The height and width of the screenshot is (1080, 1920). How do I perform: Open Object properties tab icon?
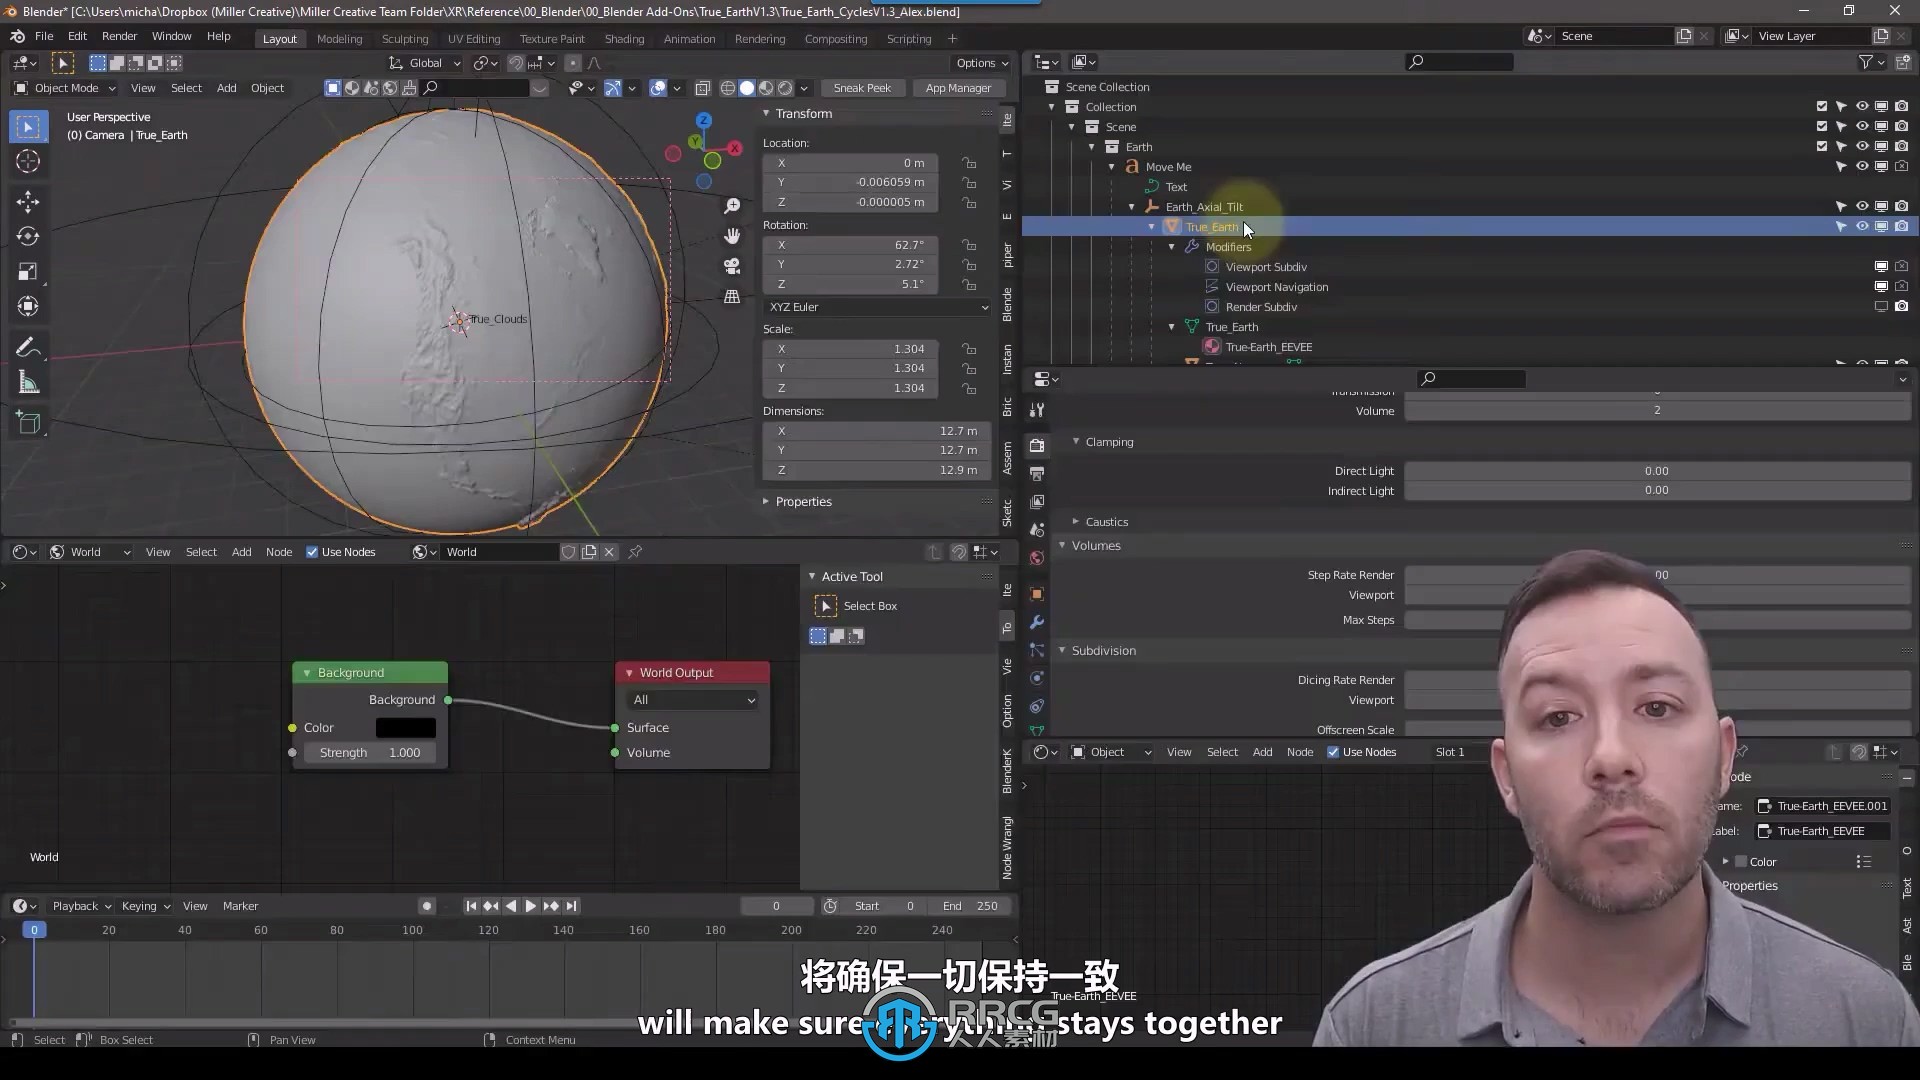[x=1037, y=594]
